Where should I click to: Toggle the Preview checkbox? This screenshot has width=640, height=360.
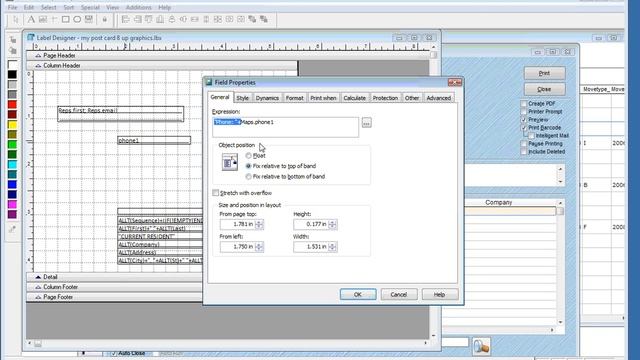coord(524,120)
